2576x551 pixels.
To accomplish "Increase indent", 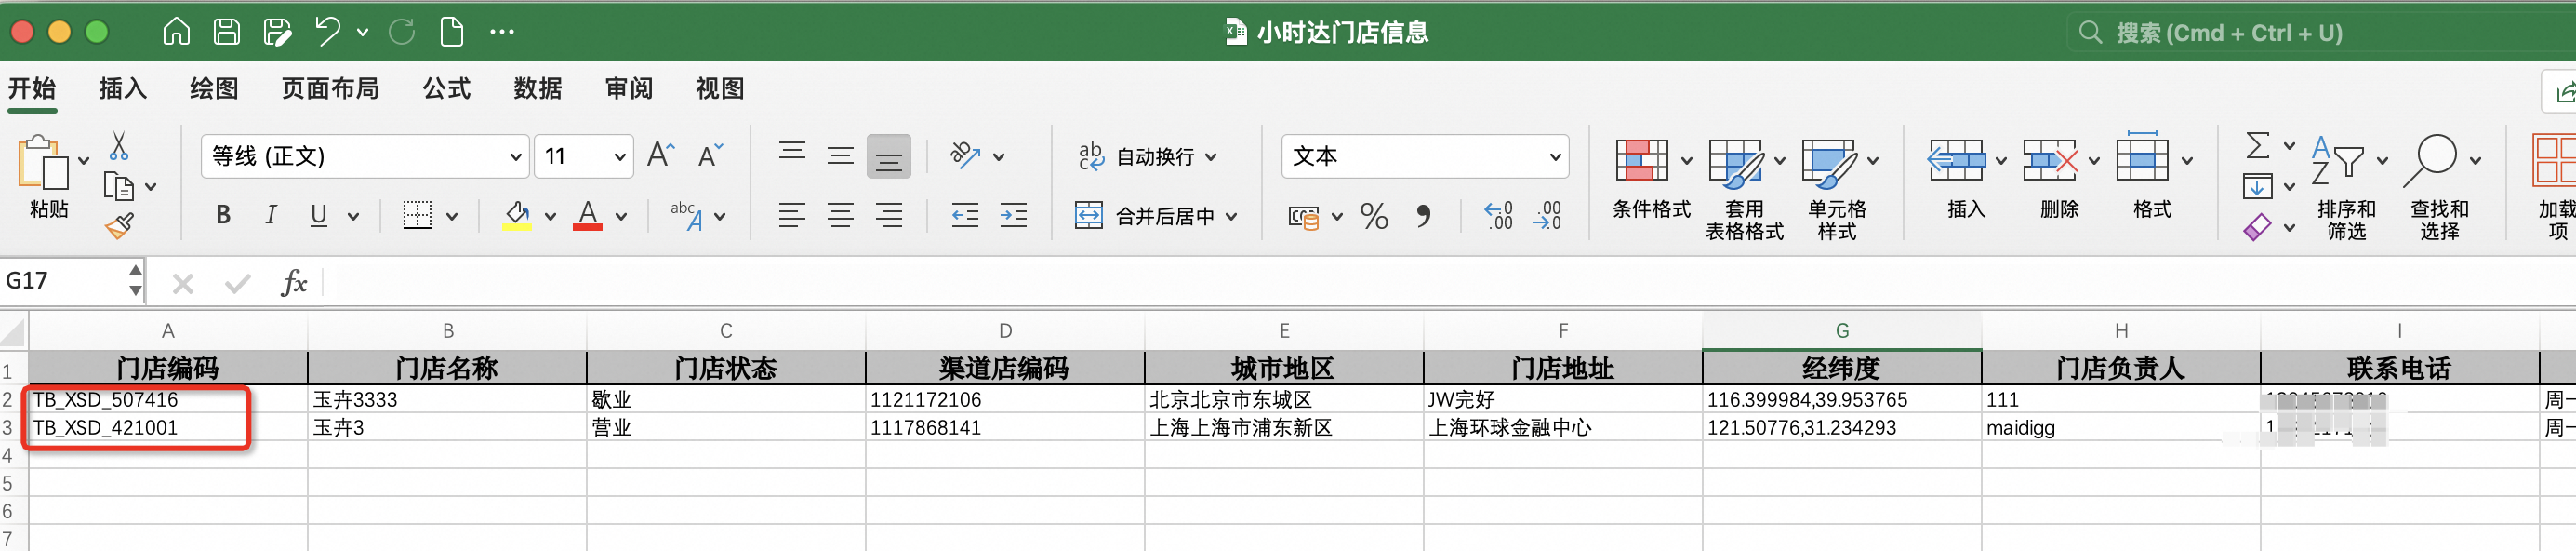I will (x=1013, y=215).
